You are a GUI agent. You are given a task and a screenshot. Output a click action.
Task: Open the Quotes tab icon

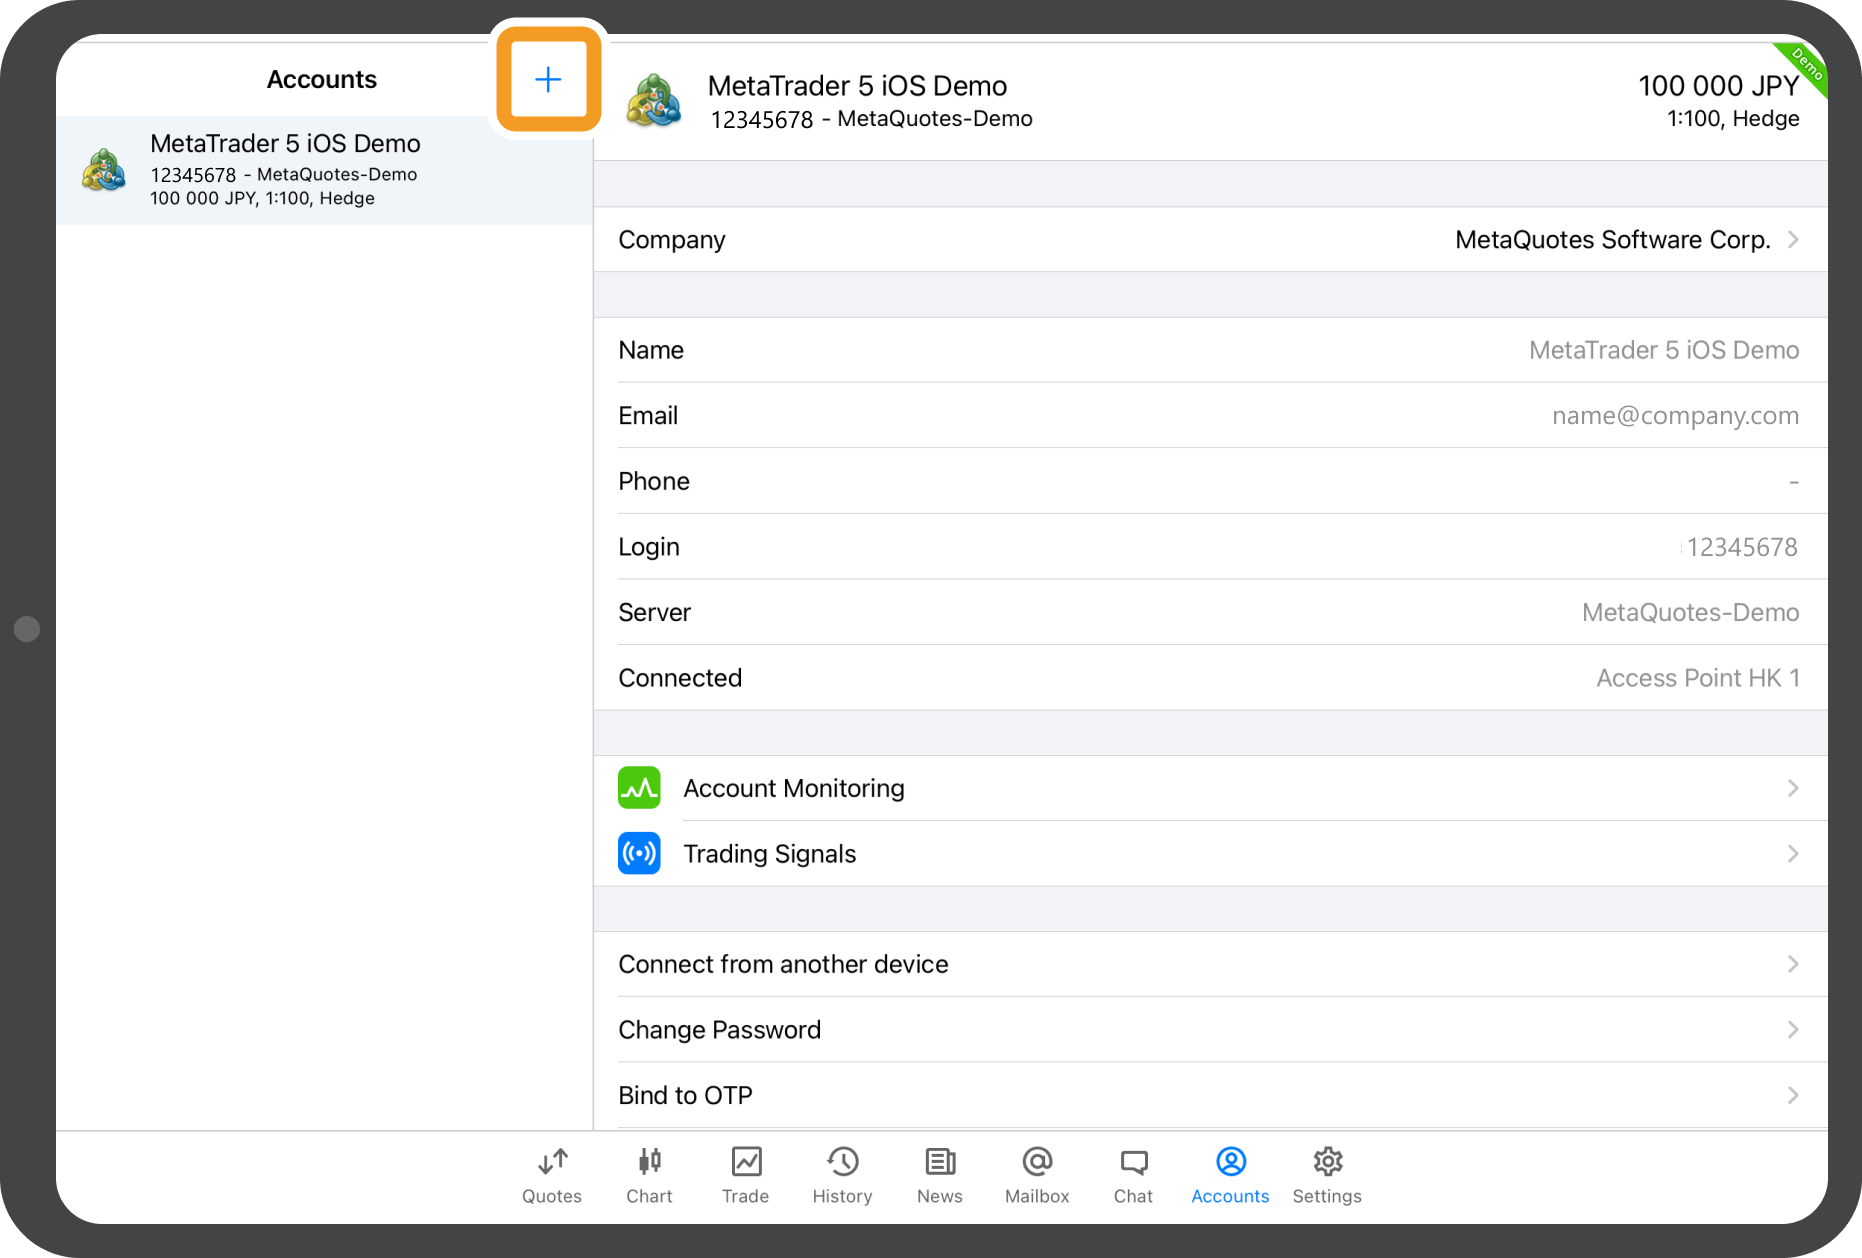(x=552, y=1162)
